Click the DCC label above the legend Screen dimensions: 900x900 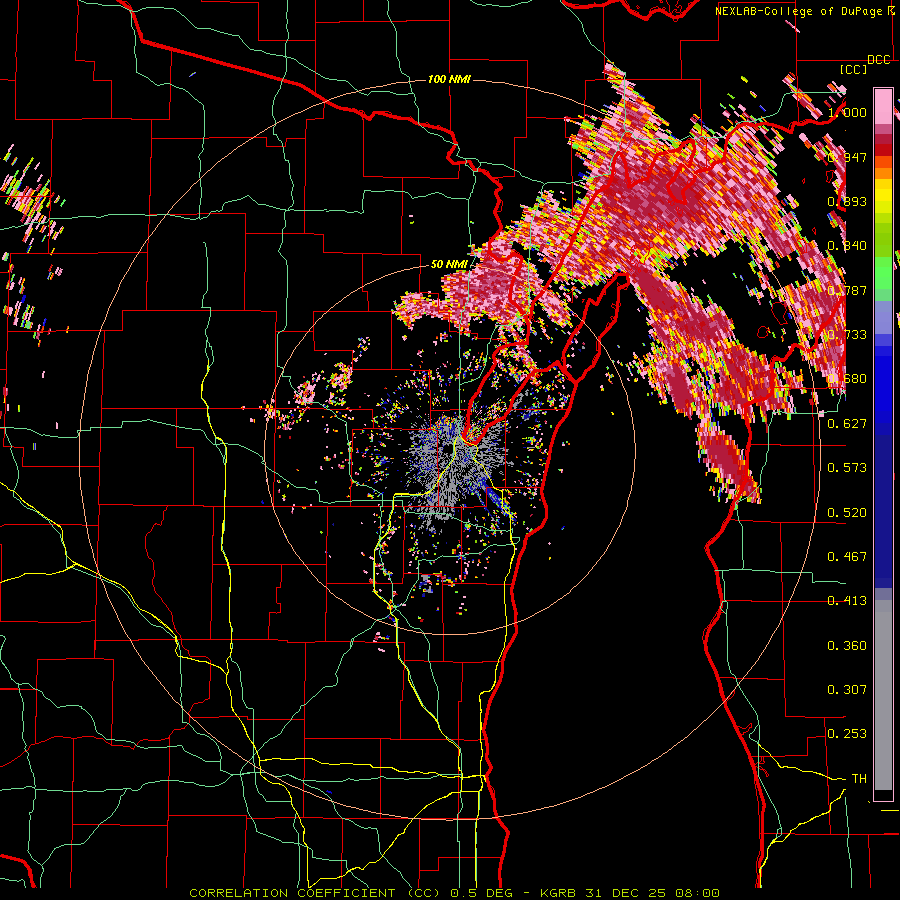click(x=879, y=60)
